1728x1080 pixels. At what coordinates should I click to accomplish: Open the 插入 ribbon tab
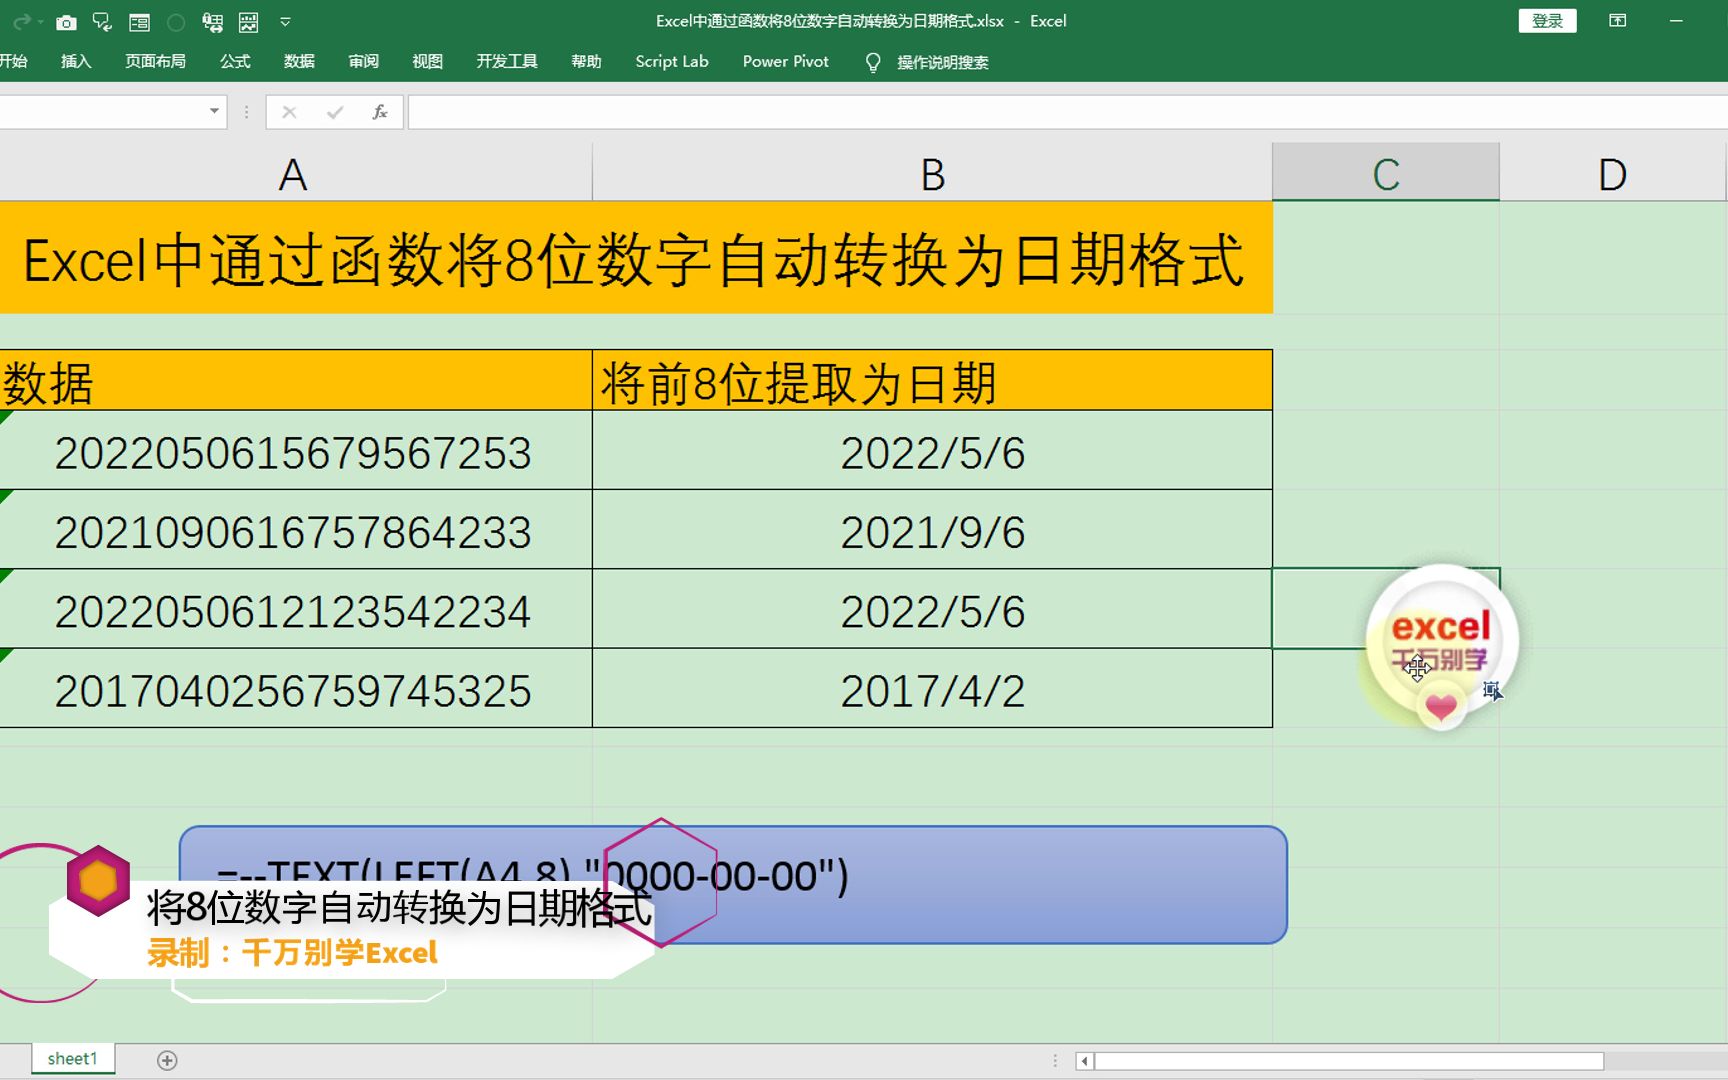[x=76, y=61]
